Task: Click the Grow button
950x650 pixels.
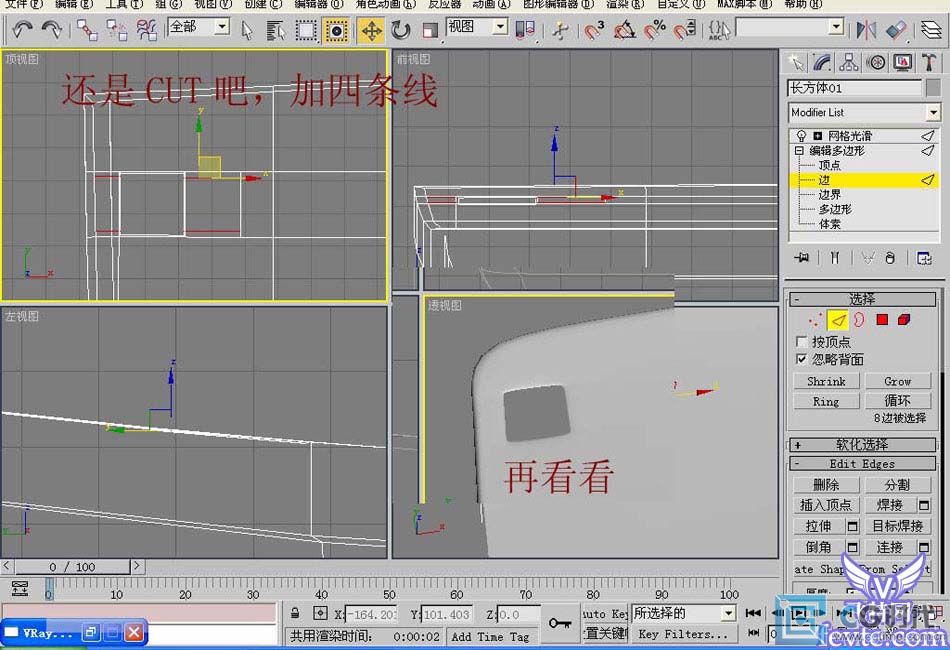Action: (x=897, y=381)
